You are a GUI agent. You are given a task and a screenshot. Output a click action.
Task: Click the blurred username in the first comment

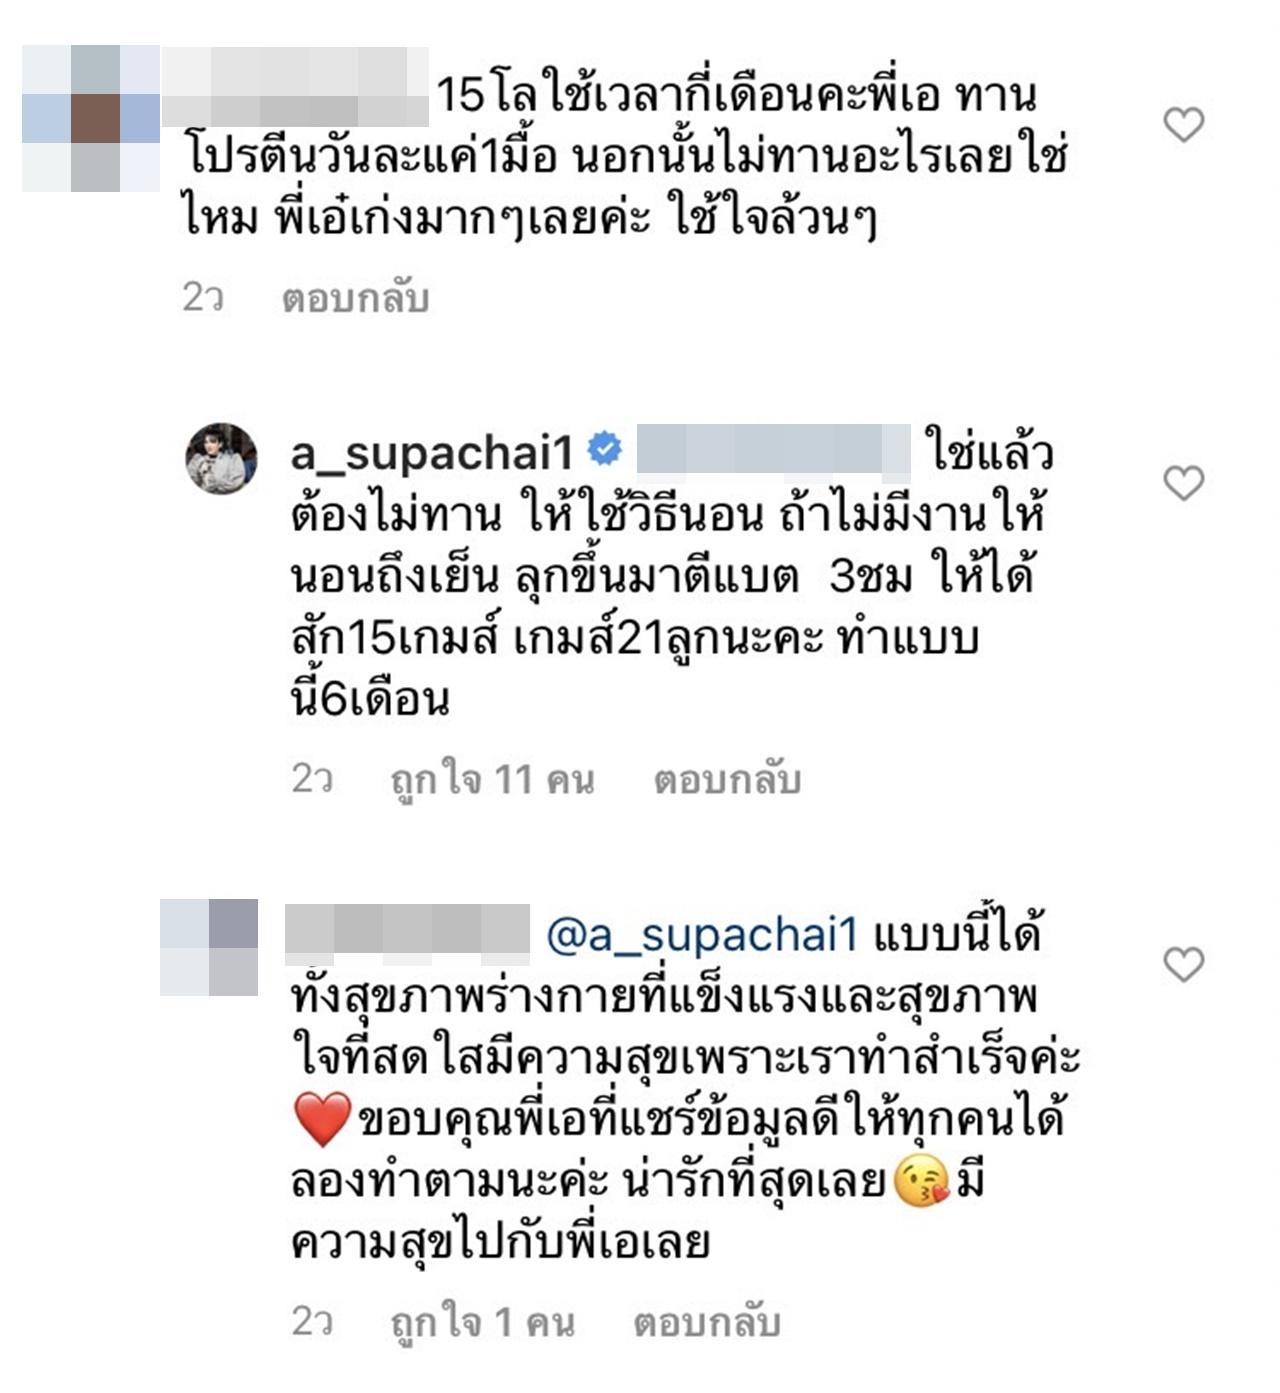click(295, 87)
